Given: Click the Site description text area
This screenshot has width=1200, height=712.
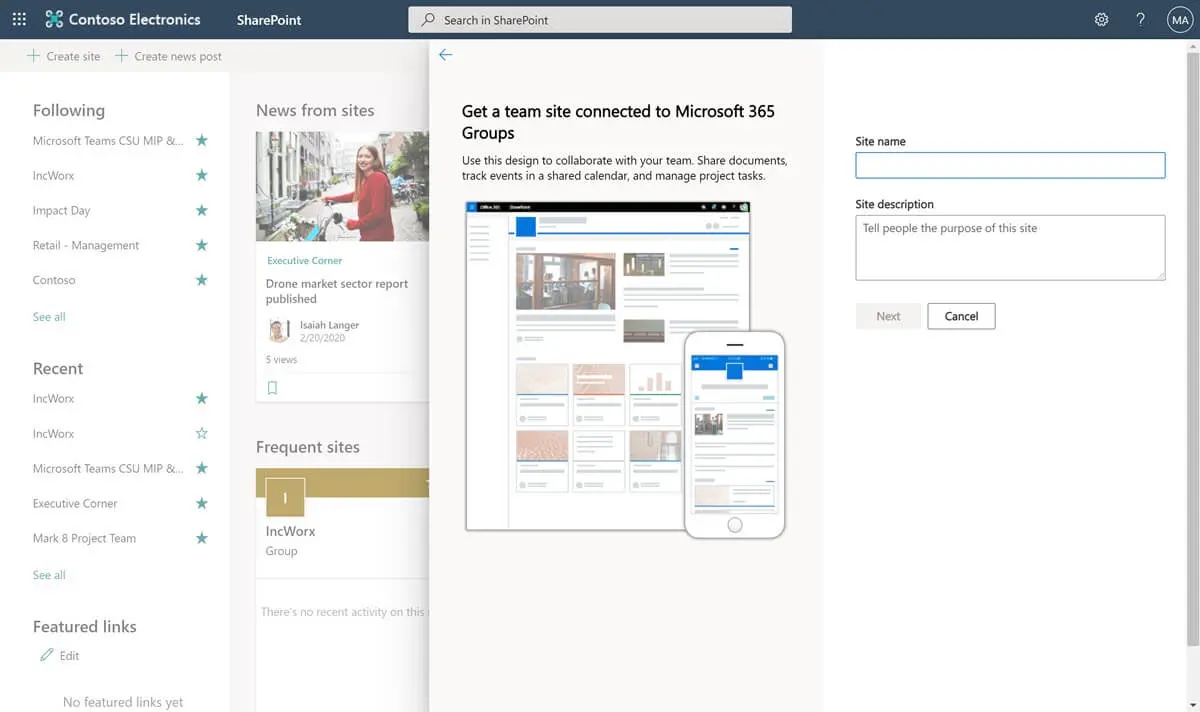Looking at the screenshot, I should point(1010,247).
